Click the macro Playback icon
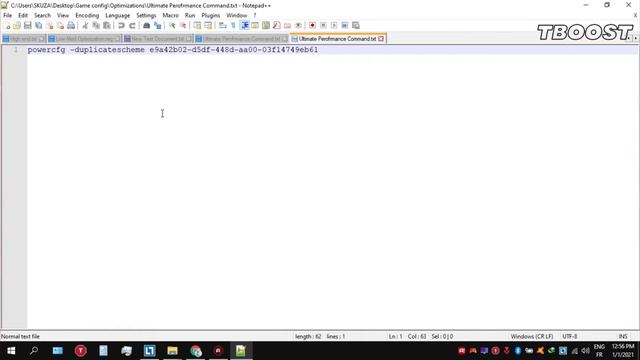Image resolution: width=640 pixels, height=360 pixels. (x=334, y=25)
